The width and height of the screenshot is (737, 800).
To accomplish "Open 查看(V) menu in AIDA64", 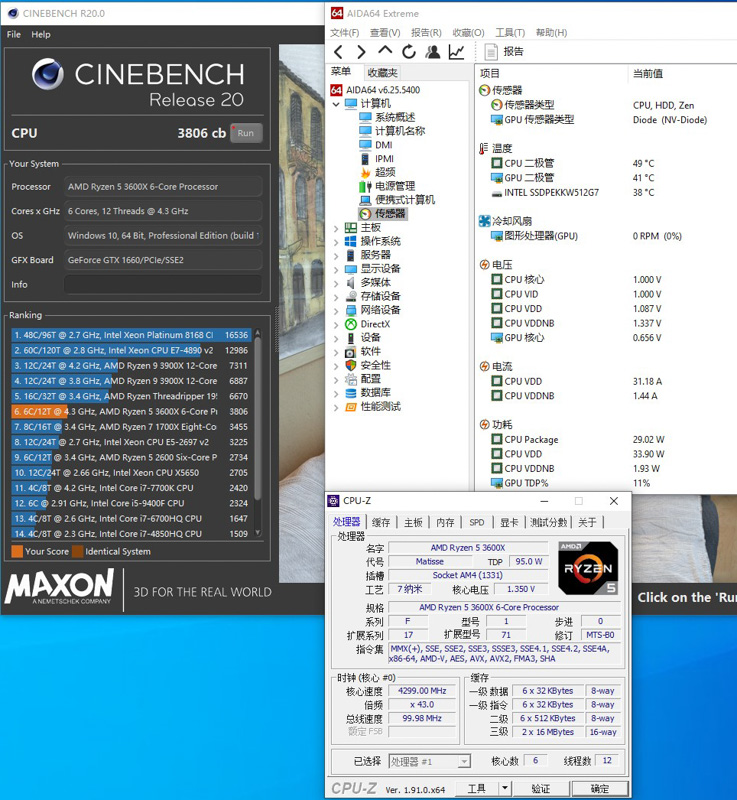I will [x=385, y=33].
